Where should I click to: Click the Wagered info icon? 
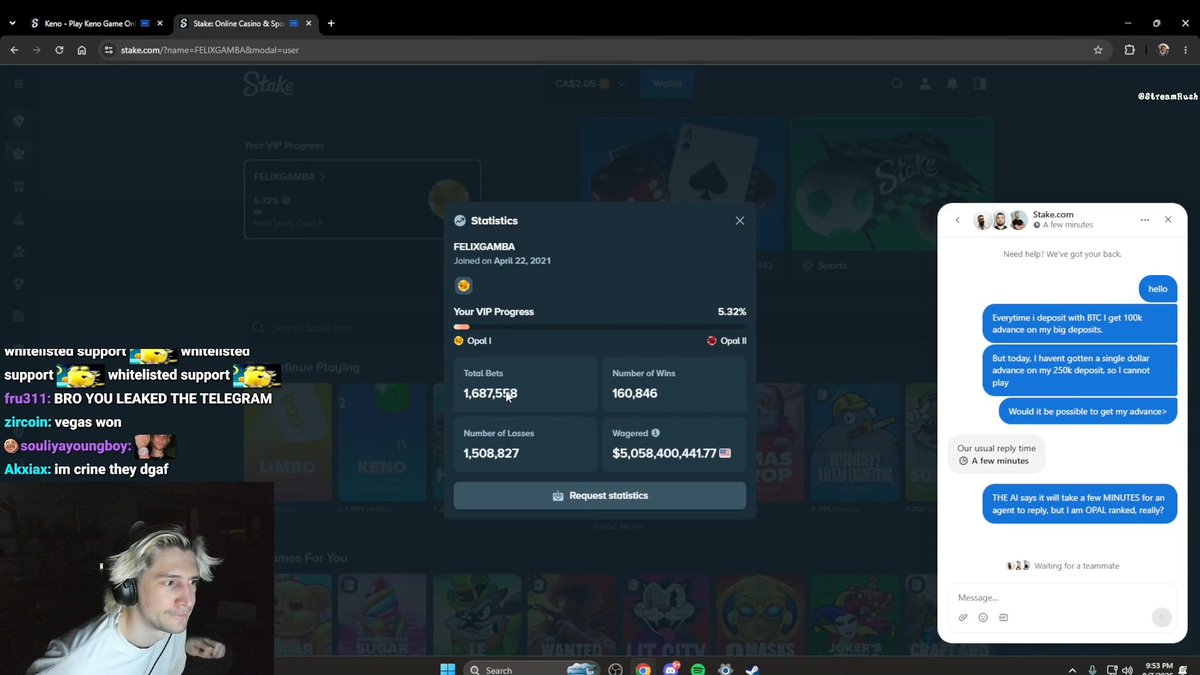pos(656,433)
